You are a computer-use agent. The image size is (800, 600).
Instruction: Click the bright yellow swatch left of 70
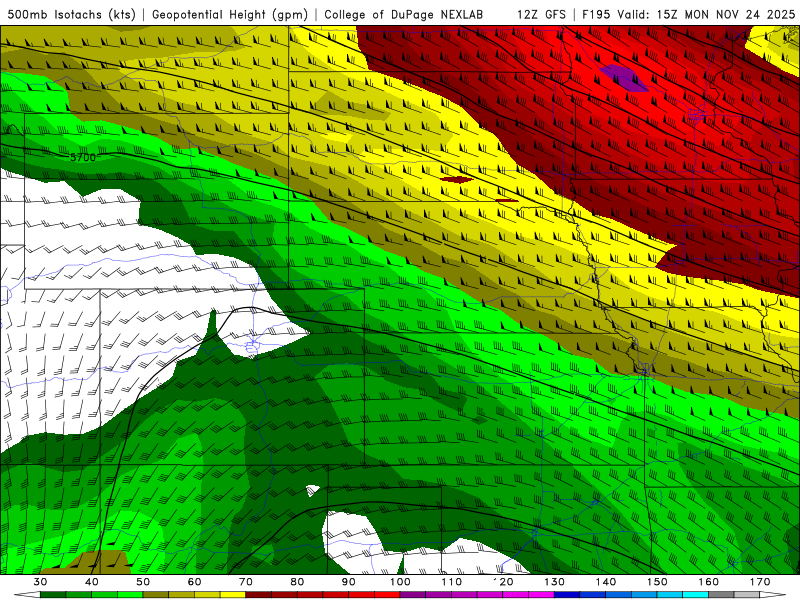[x=233, y=595]
